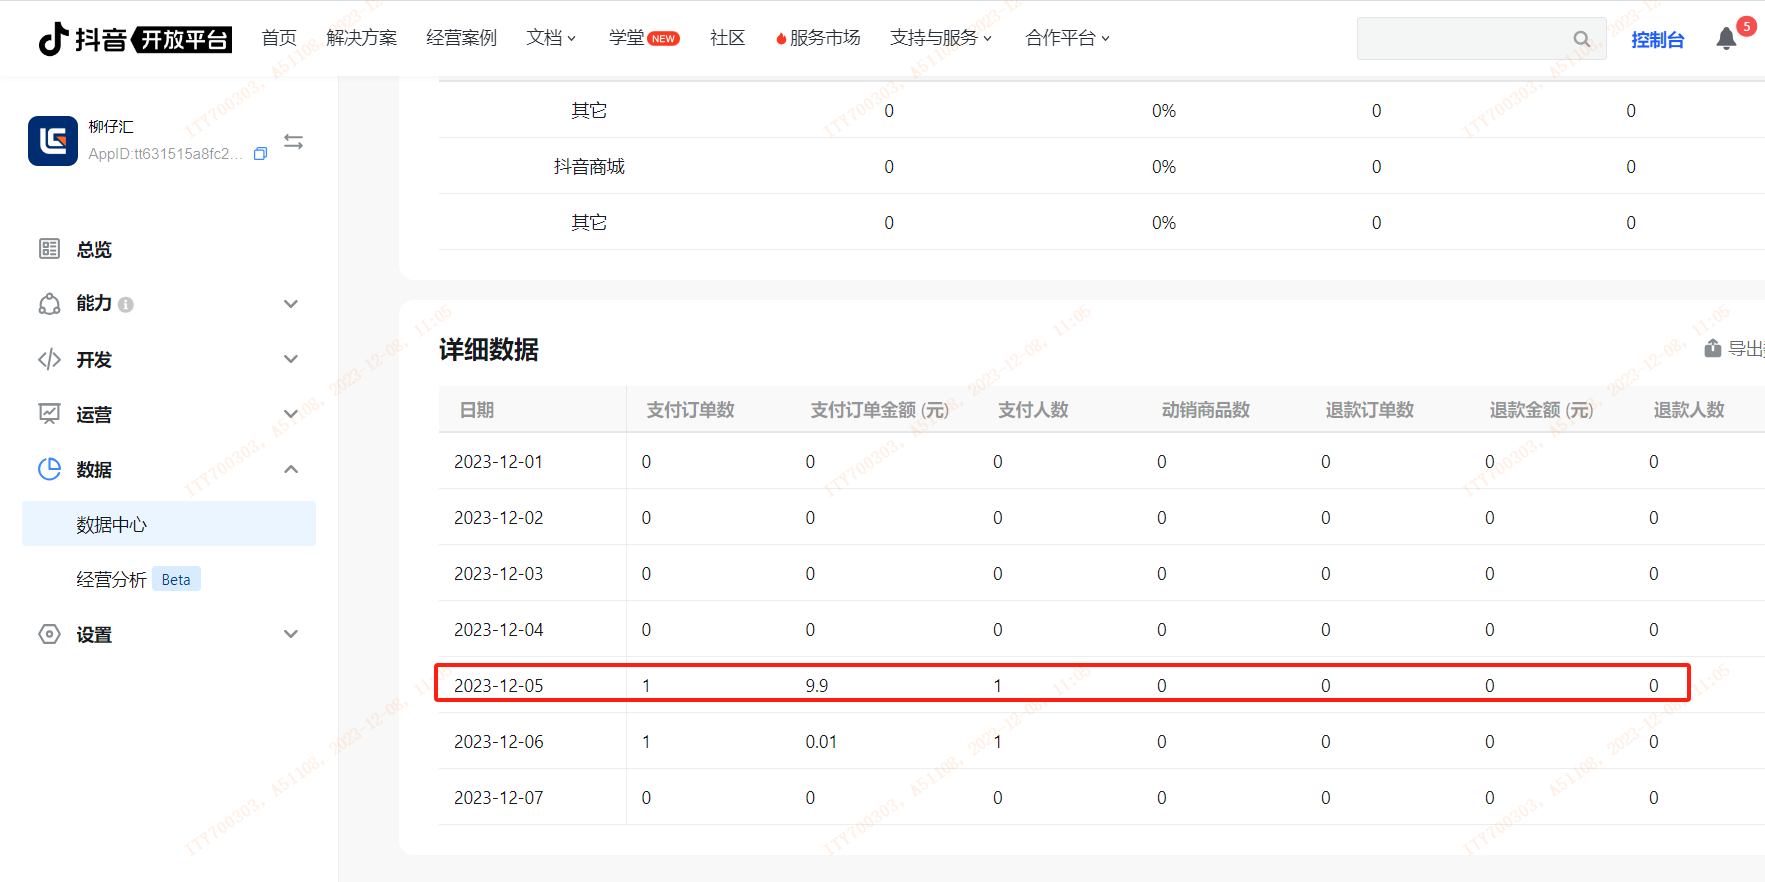This screenshot has width=1765, height=882.
Task: Click the 柳仔汇 app avatar icon
Action: 53,141
